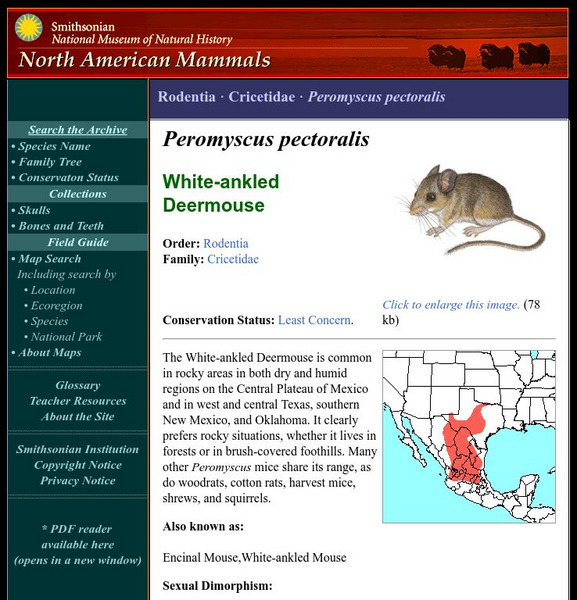The width and height of the screenshot is (577, 600).
Task: Select the White-ankled Deermouse heading
Action: 221,193
